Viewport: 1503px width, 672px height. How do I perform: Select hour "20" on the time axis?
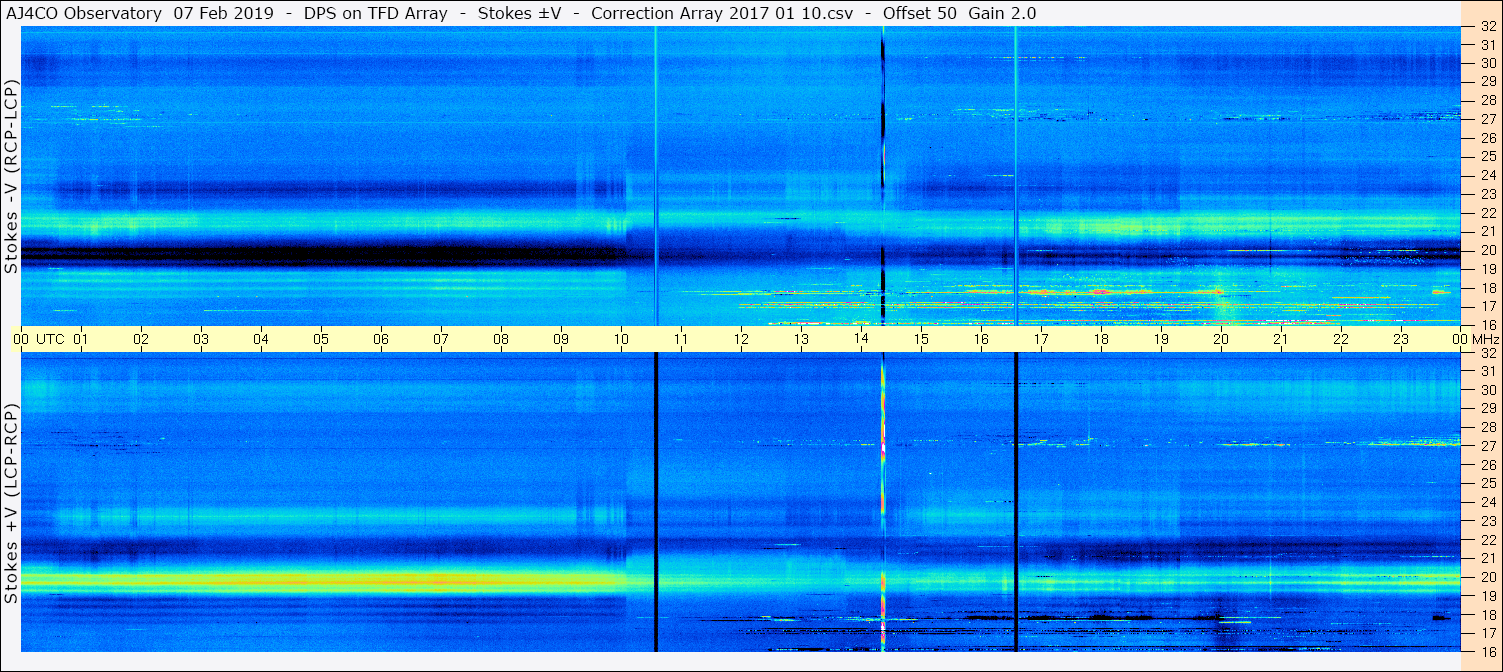coord(1221,339)
